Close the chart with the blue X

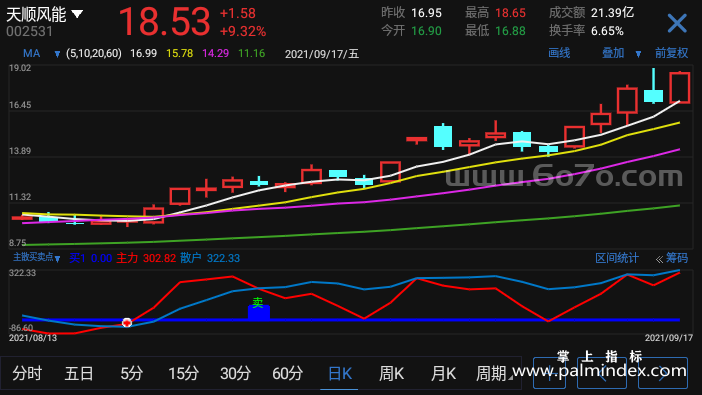coord(676,23)
